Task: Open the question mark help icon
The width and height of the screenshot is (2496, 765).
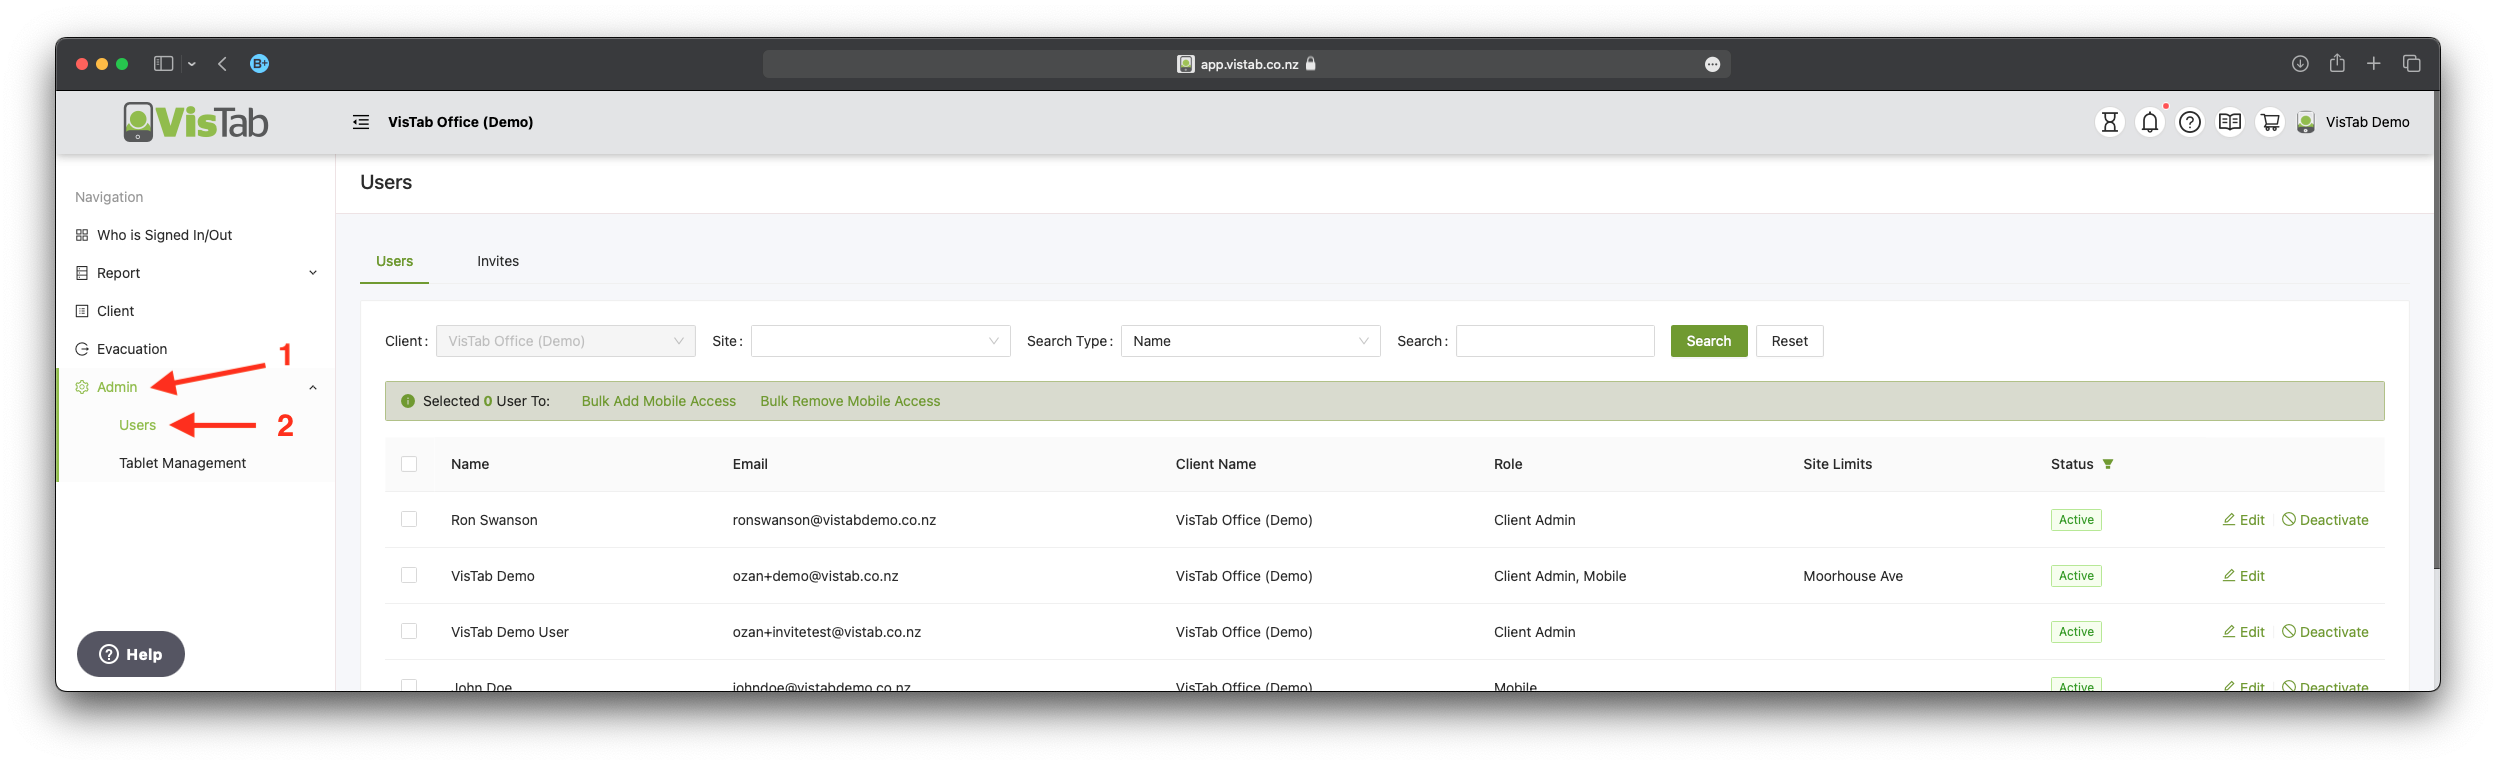Action: 2189,122
